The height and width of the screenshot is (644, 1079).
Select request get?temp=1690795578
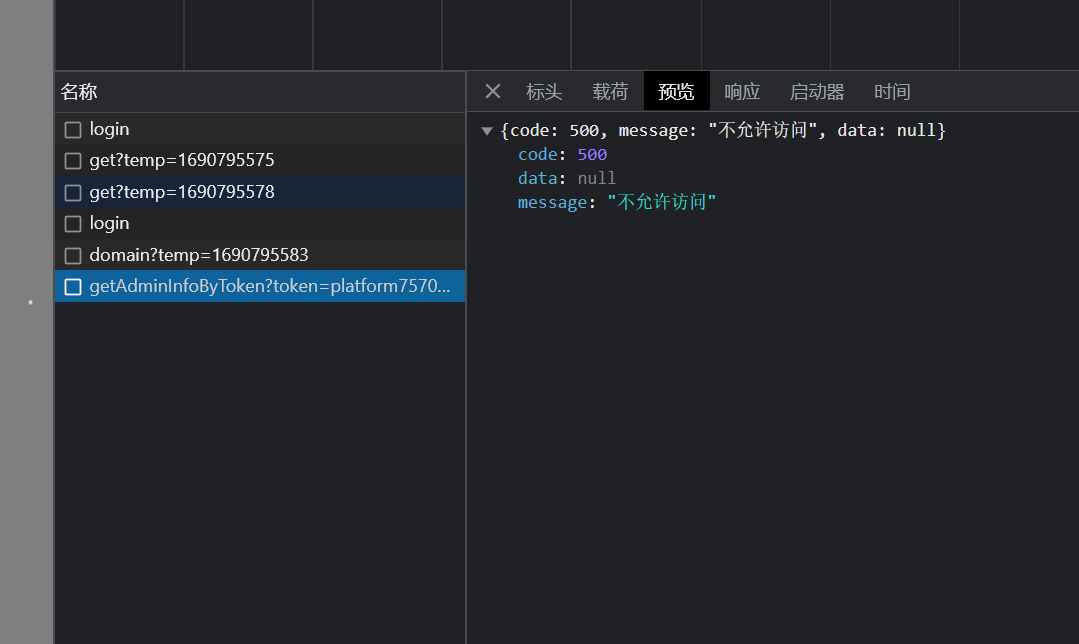pyautogui.click(x=260, y=192)
